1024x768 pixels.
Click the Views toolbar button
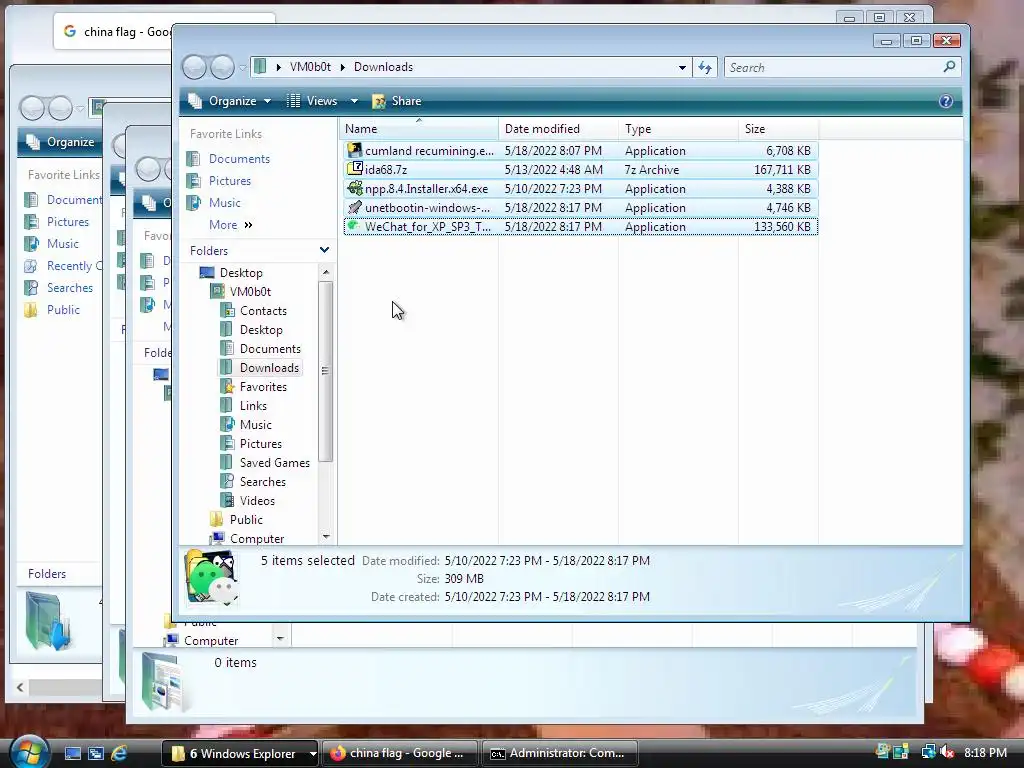[313, 101]
